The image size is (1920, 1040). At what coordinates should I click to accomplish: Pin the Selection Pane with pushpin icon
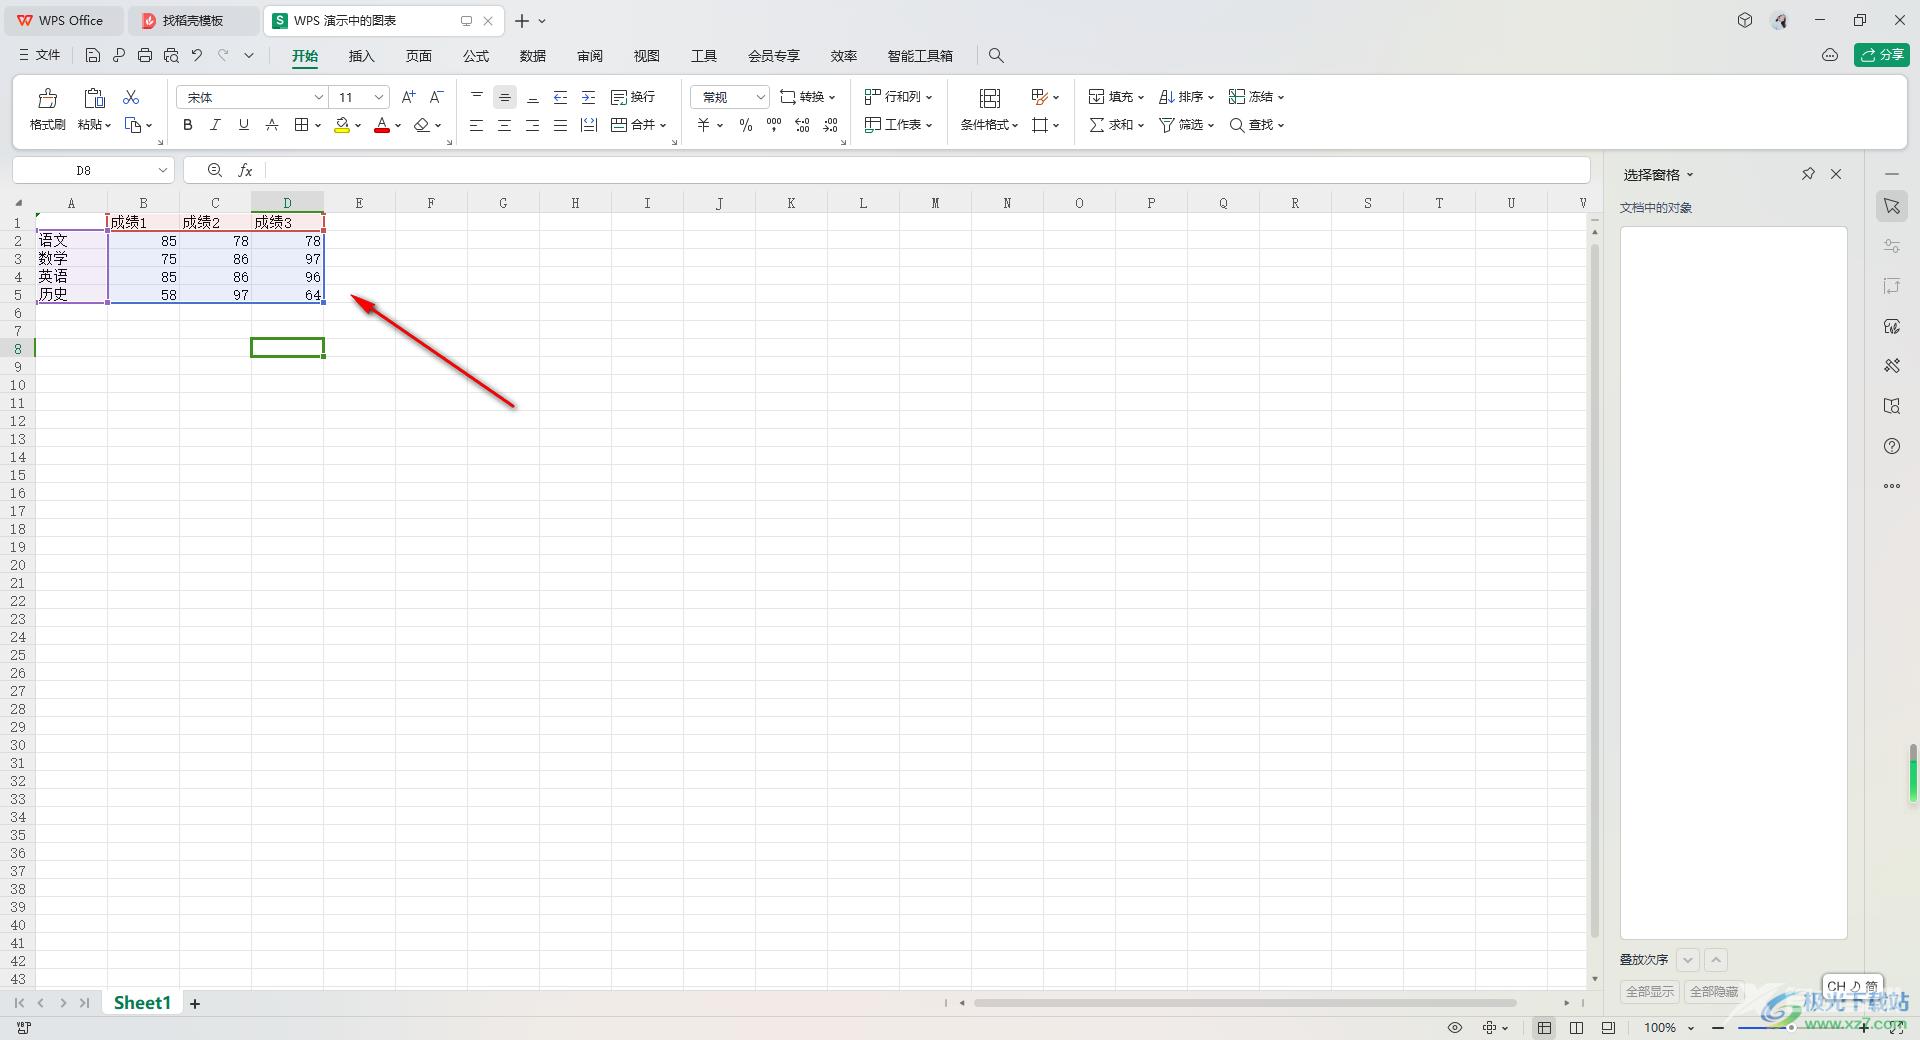pos(1808,174)
